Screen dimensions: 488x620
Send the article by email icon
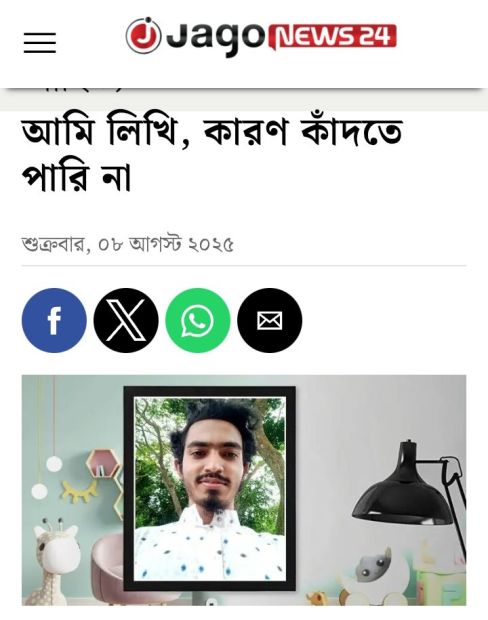pyautogui.click(x=270, y=320)
